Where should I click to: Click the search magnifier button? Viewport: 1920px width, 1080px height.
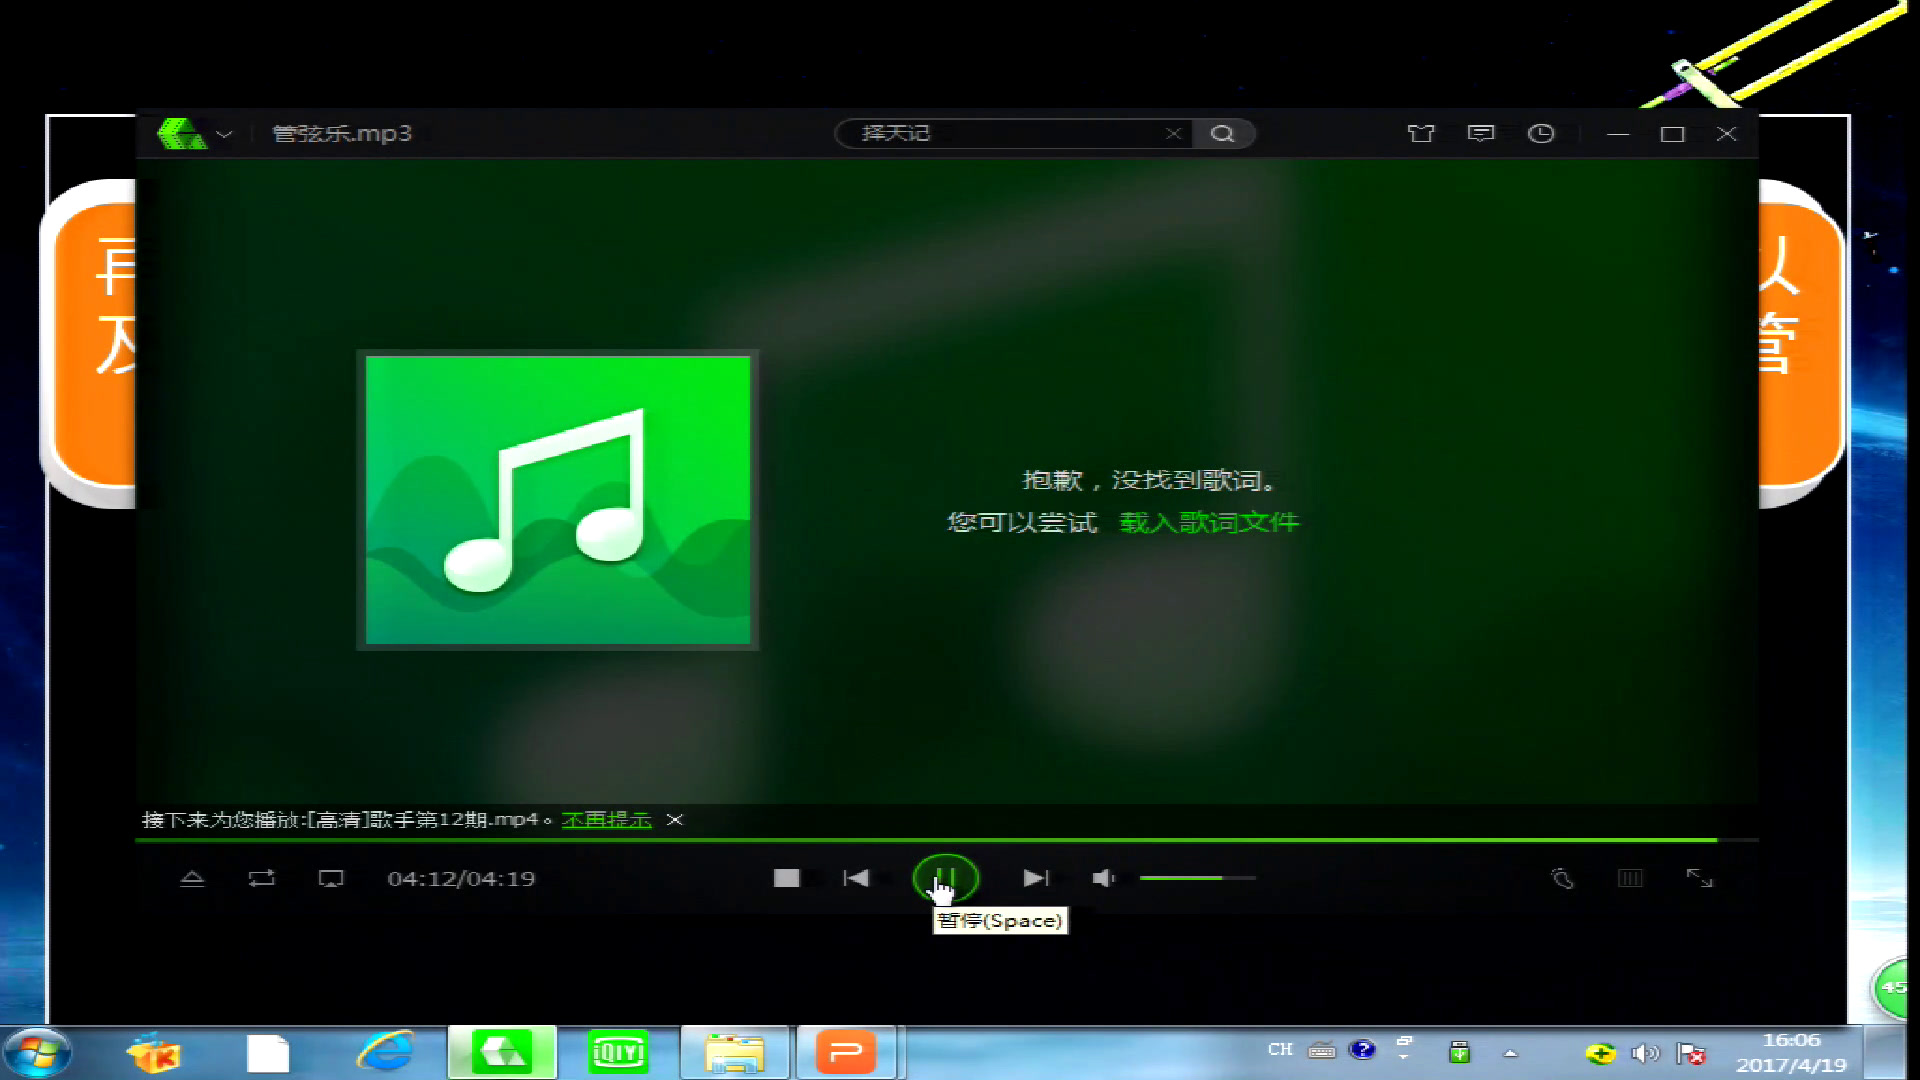(1222, 133)
